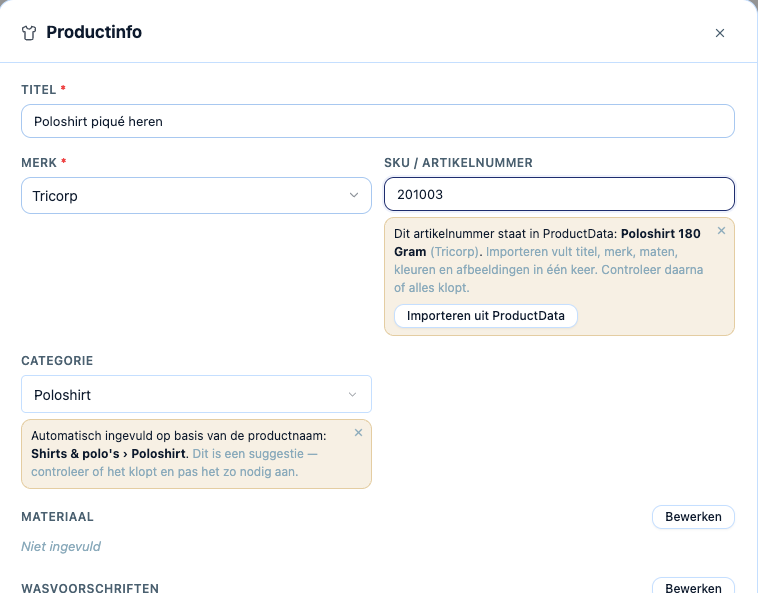This screenshot has width=758, height=593.
Task: Click the CATEGORIE field label
Action: click(57, 361)
